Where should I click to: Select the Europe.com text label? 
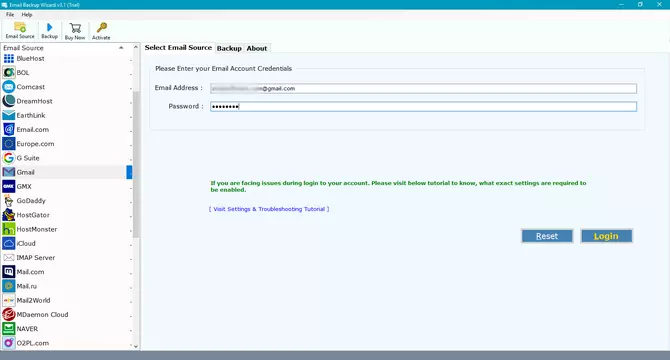[35, 144]
